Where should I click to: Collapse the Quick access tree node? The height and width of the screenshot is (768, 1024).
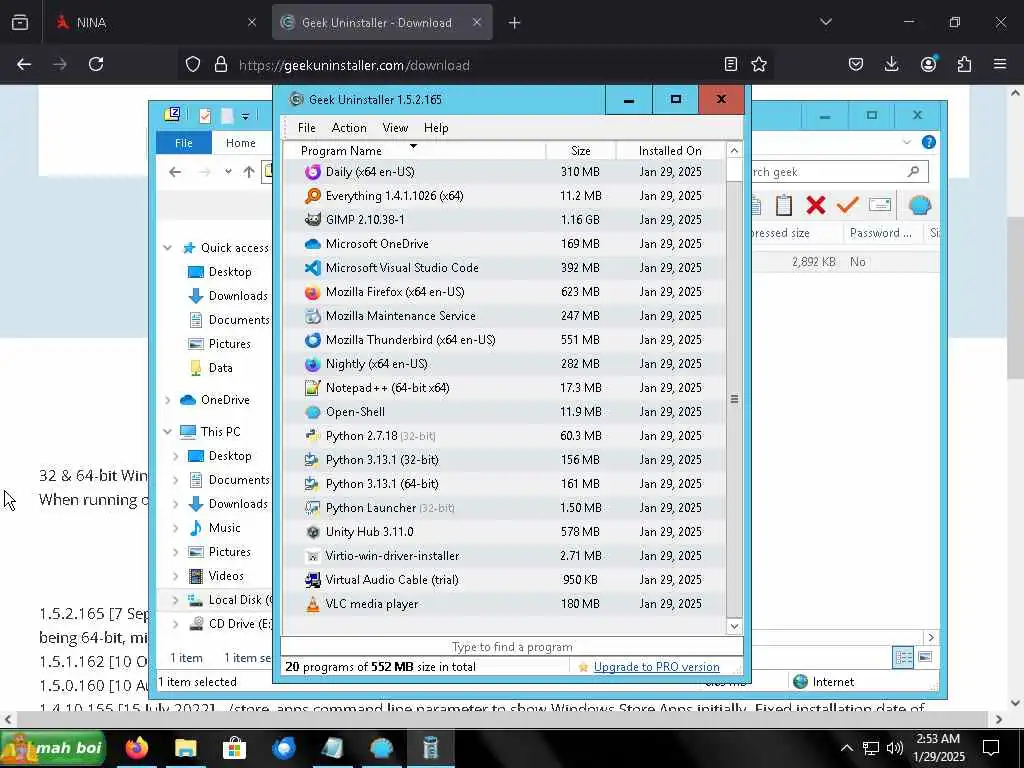point(168,248)
